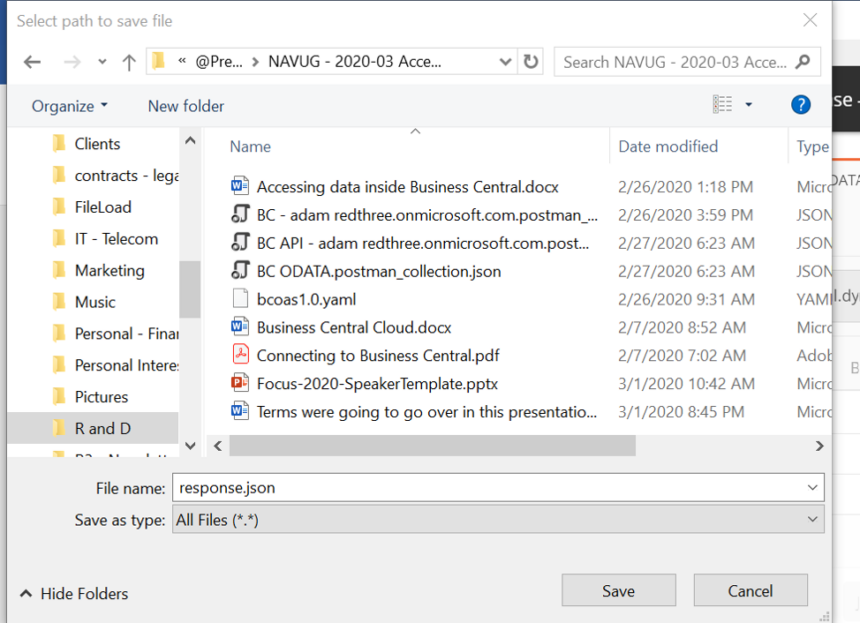Click the search magnifier icon
This screenshot has width=860, height=623.
click(x=802, y=61)
